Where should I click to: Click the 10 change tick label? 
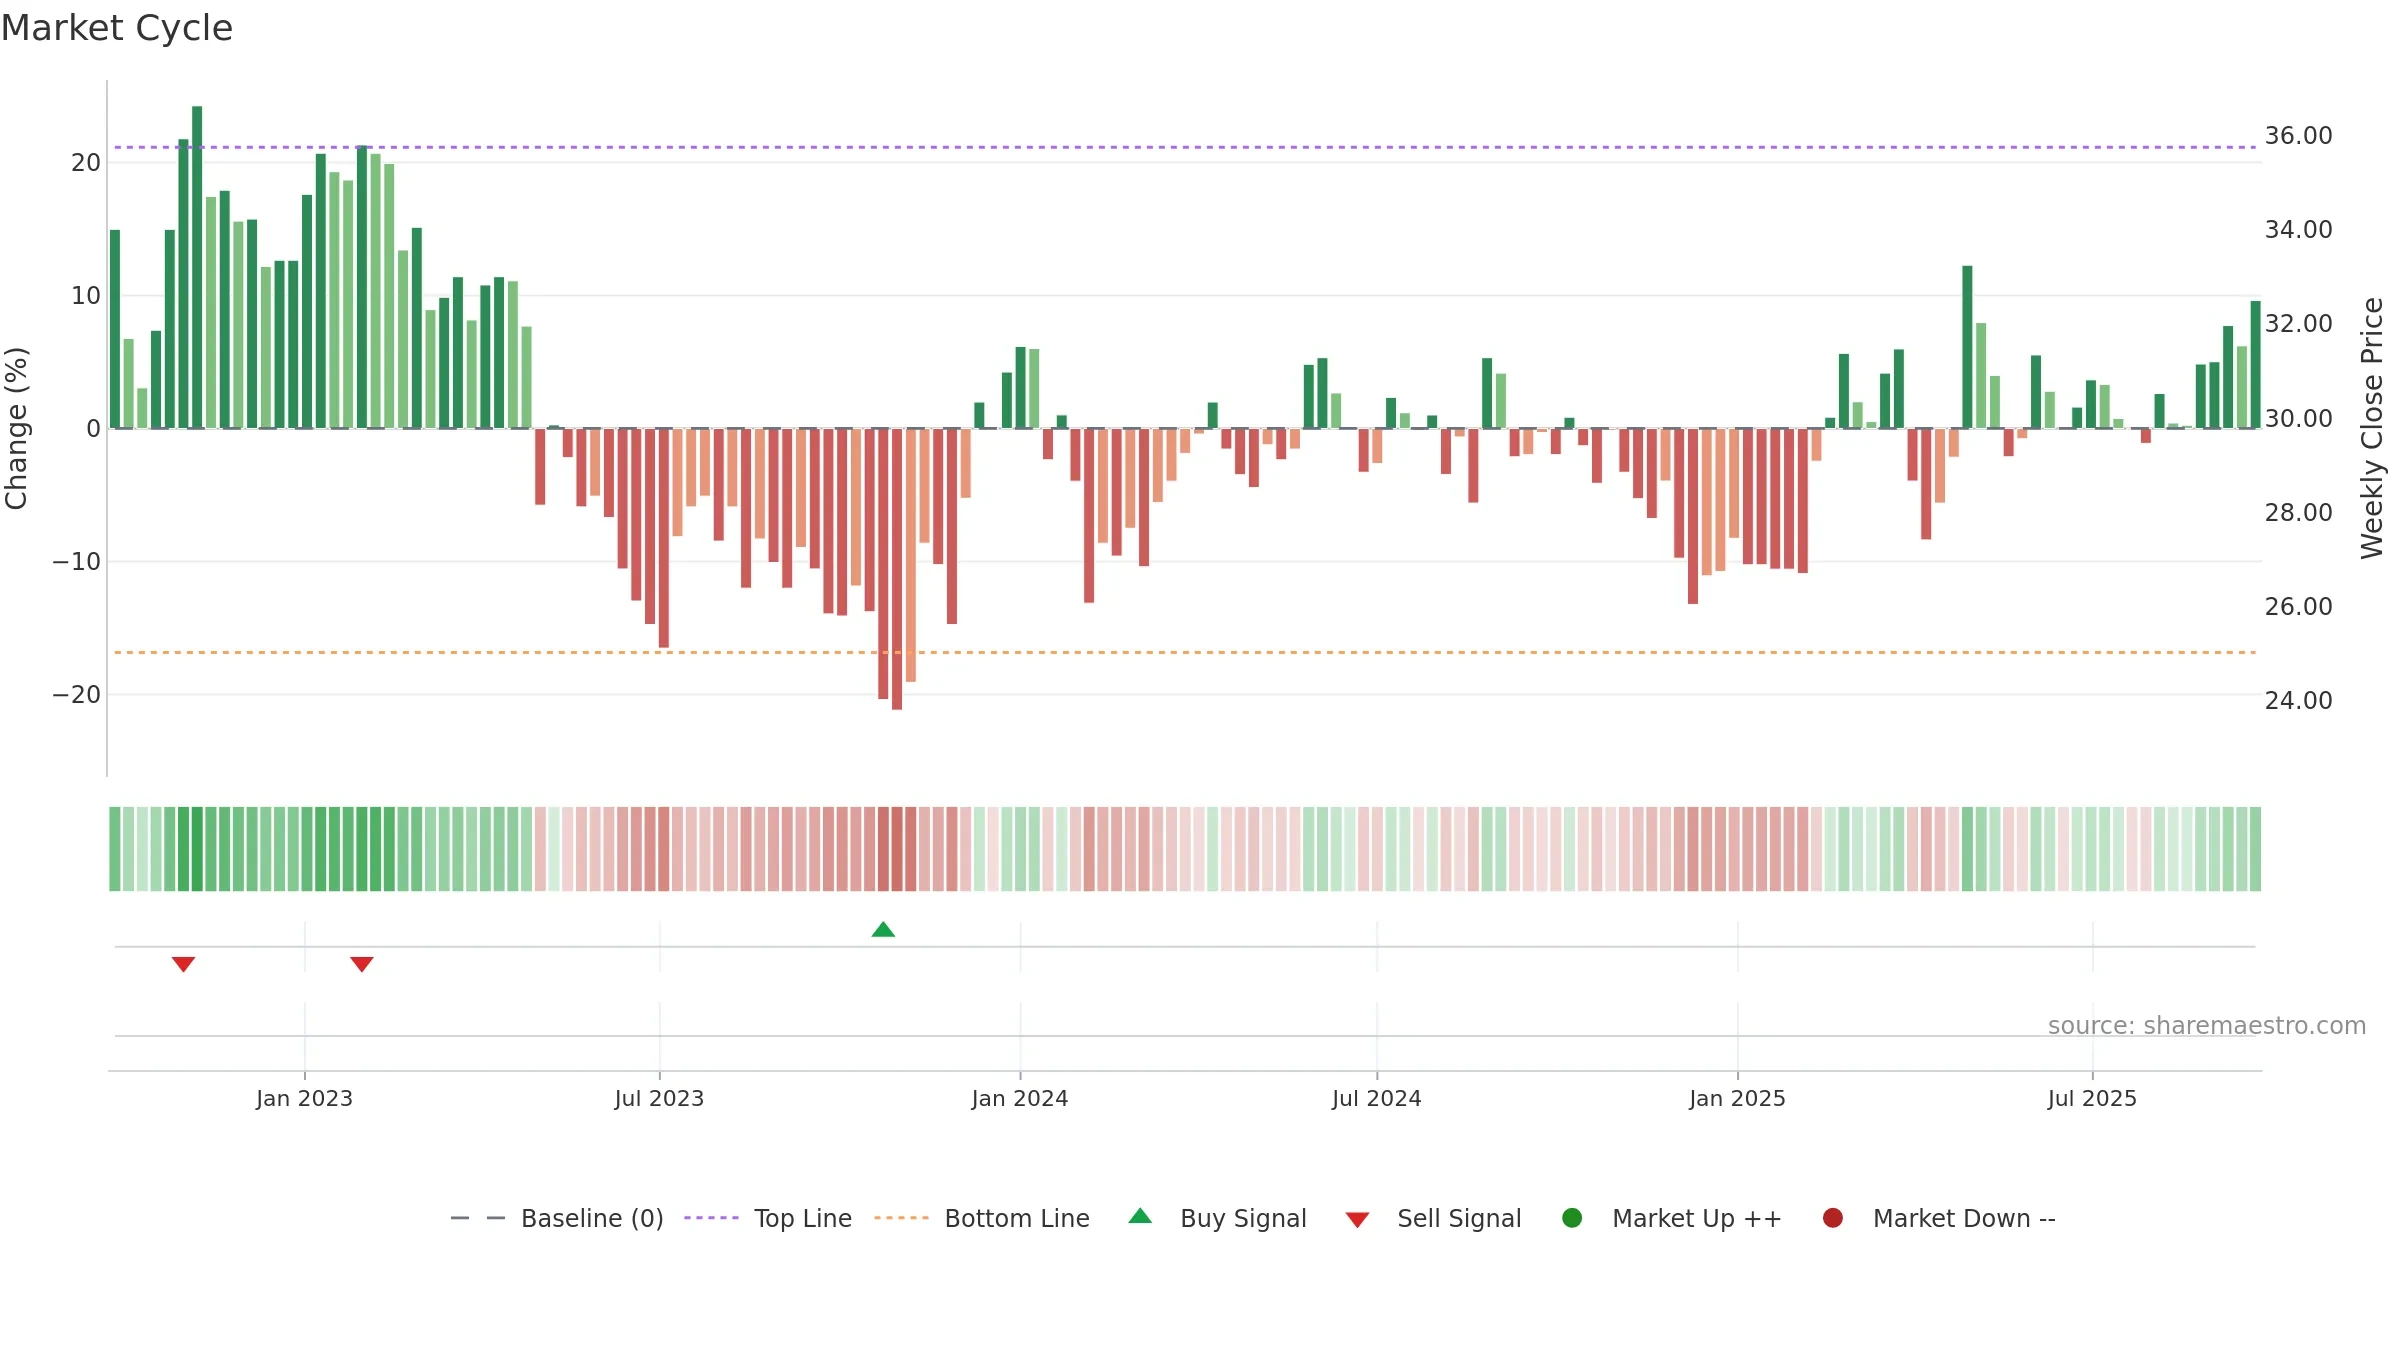(86, 296)
